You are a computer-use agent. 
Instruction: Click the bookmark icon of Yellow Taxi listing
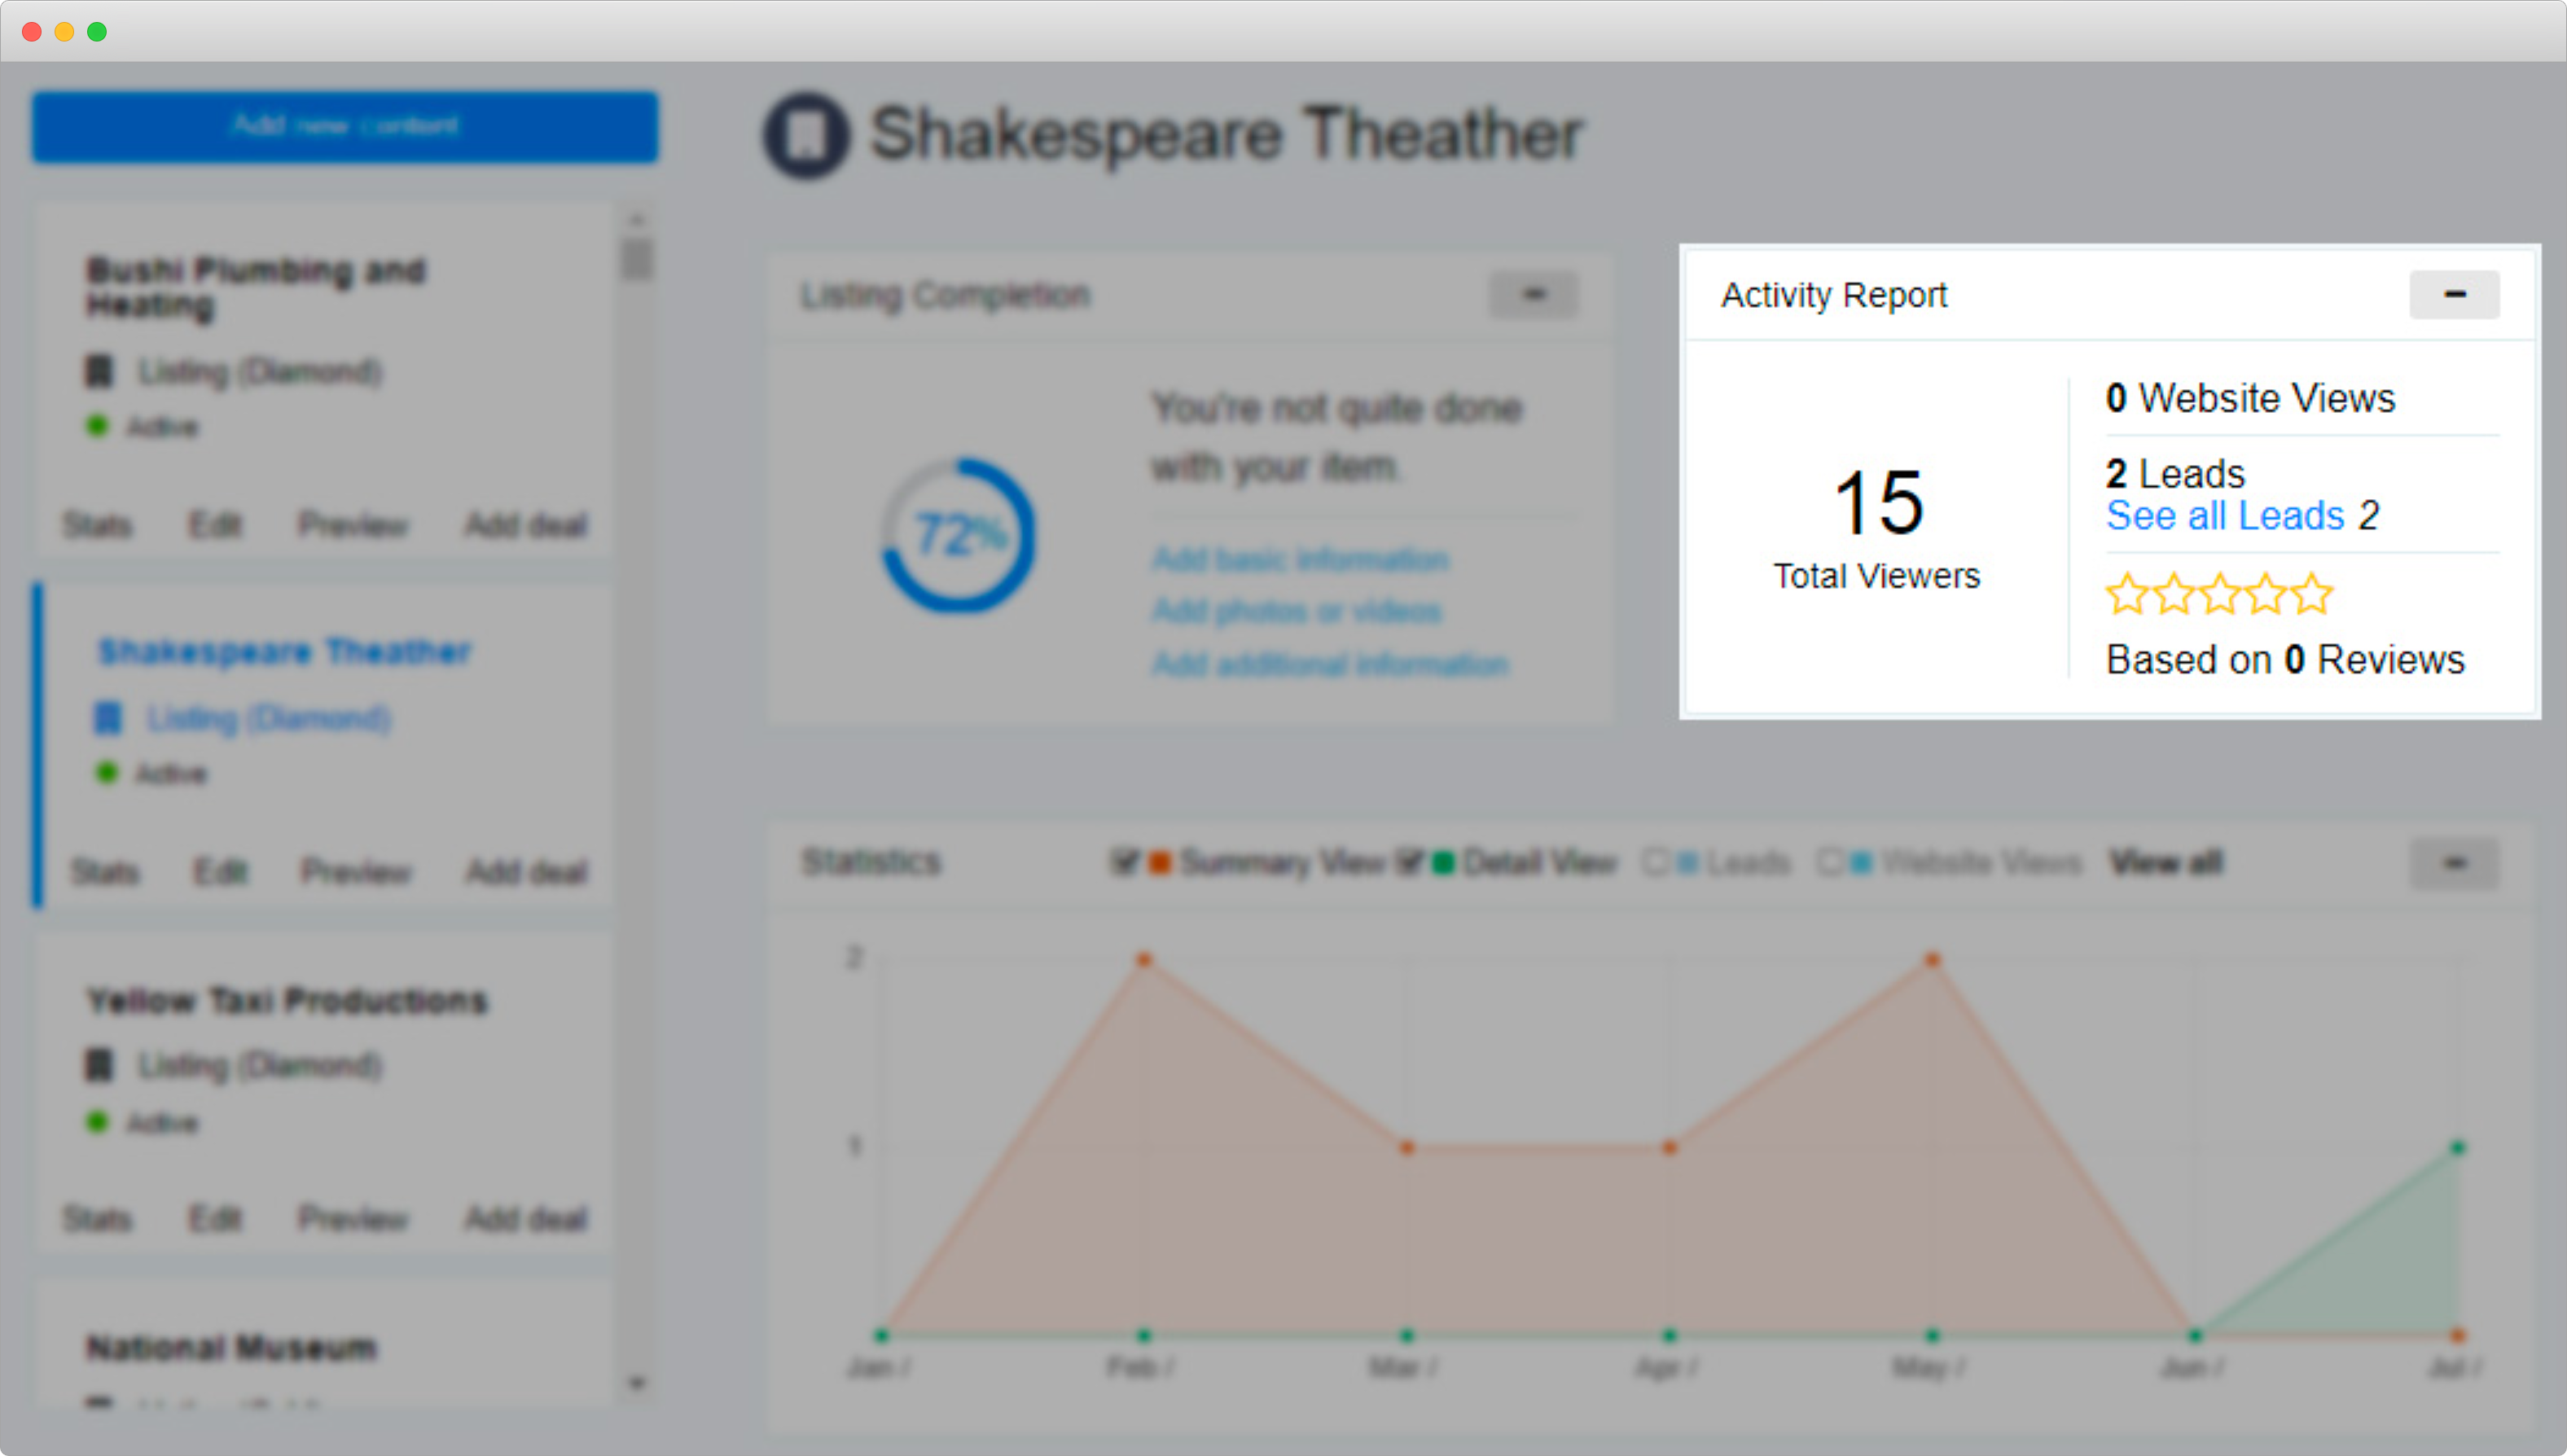pyautogui.click(x=99, y=1064)
